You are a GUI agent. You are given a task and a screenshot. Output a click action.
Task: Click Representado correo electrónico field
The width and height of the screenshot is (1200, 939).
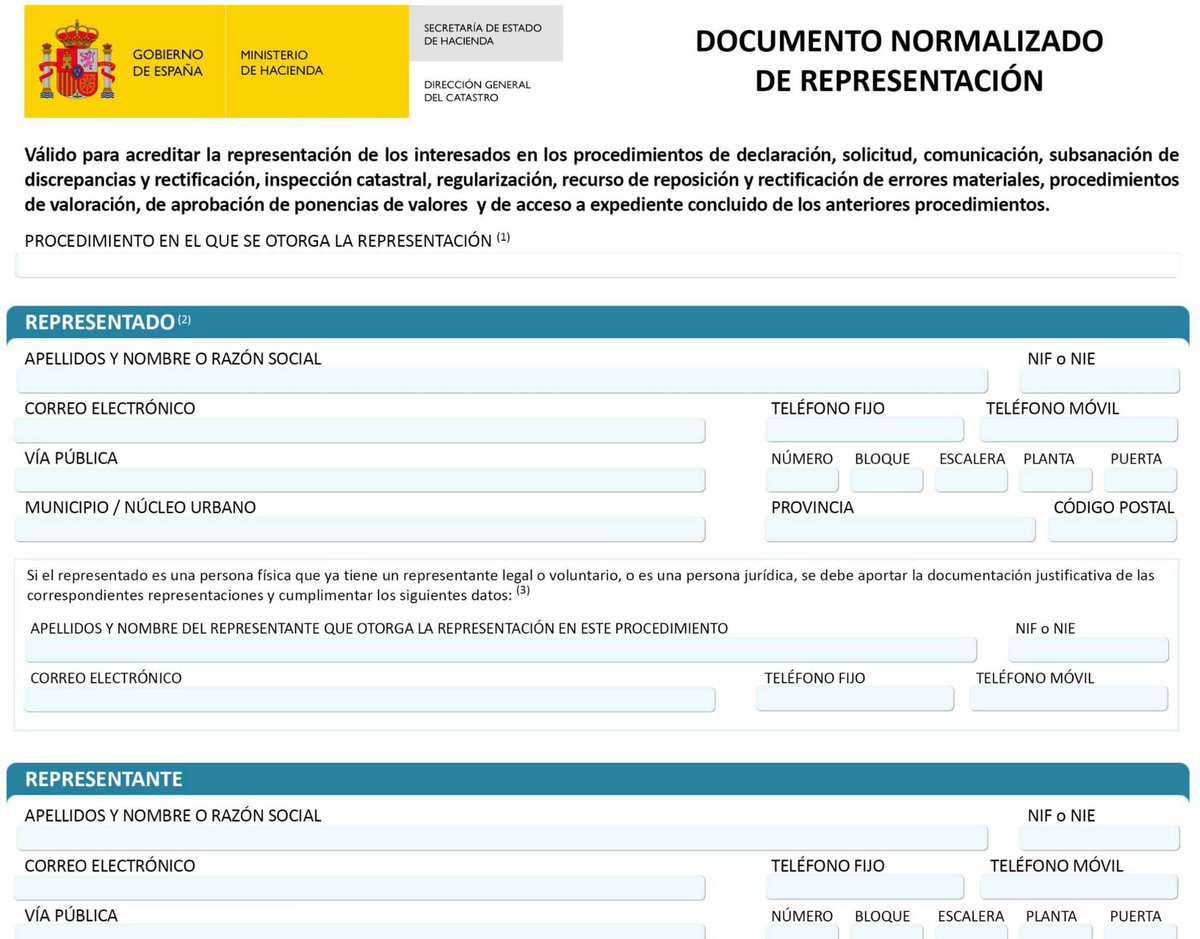click(x=360, y=430)
